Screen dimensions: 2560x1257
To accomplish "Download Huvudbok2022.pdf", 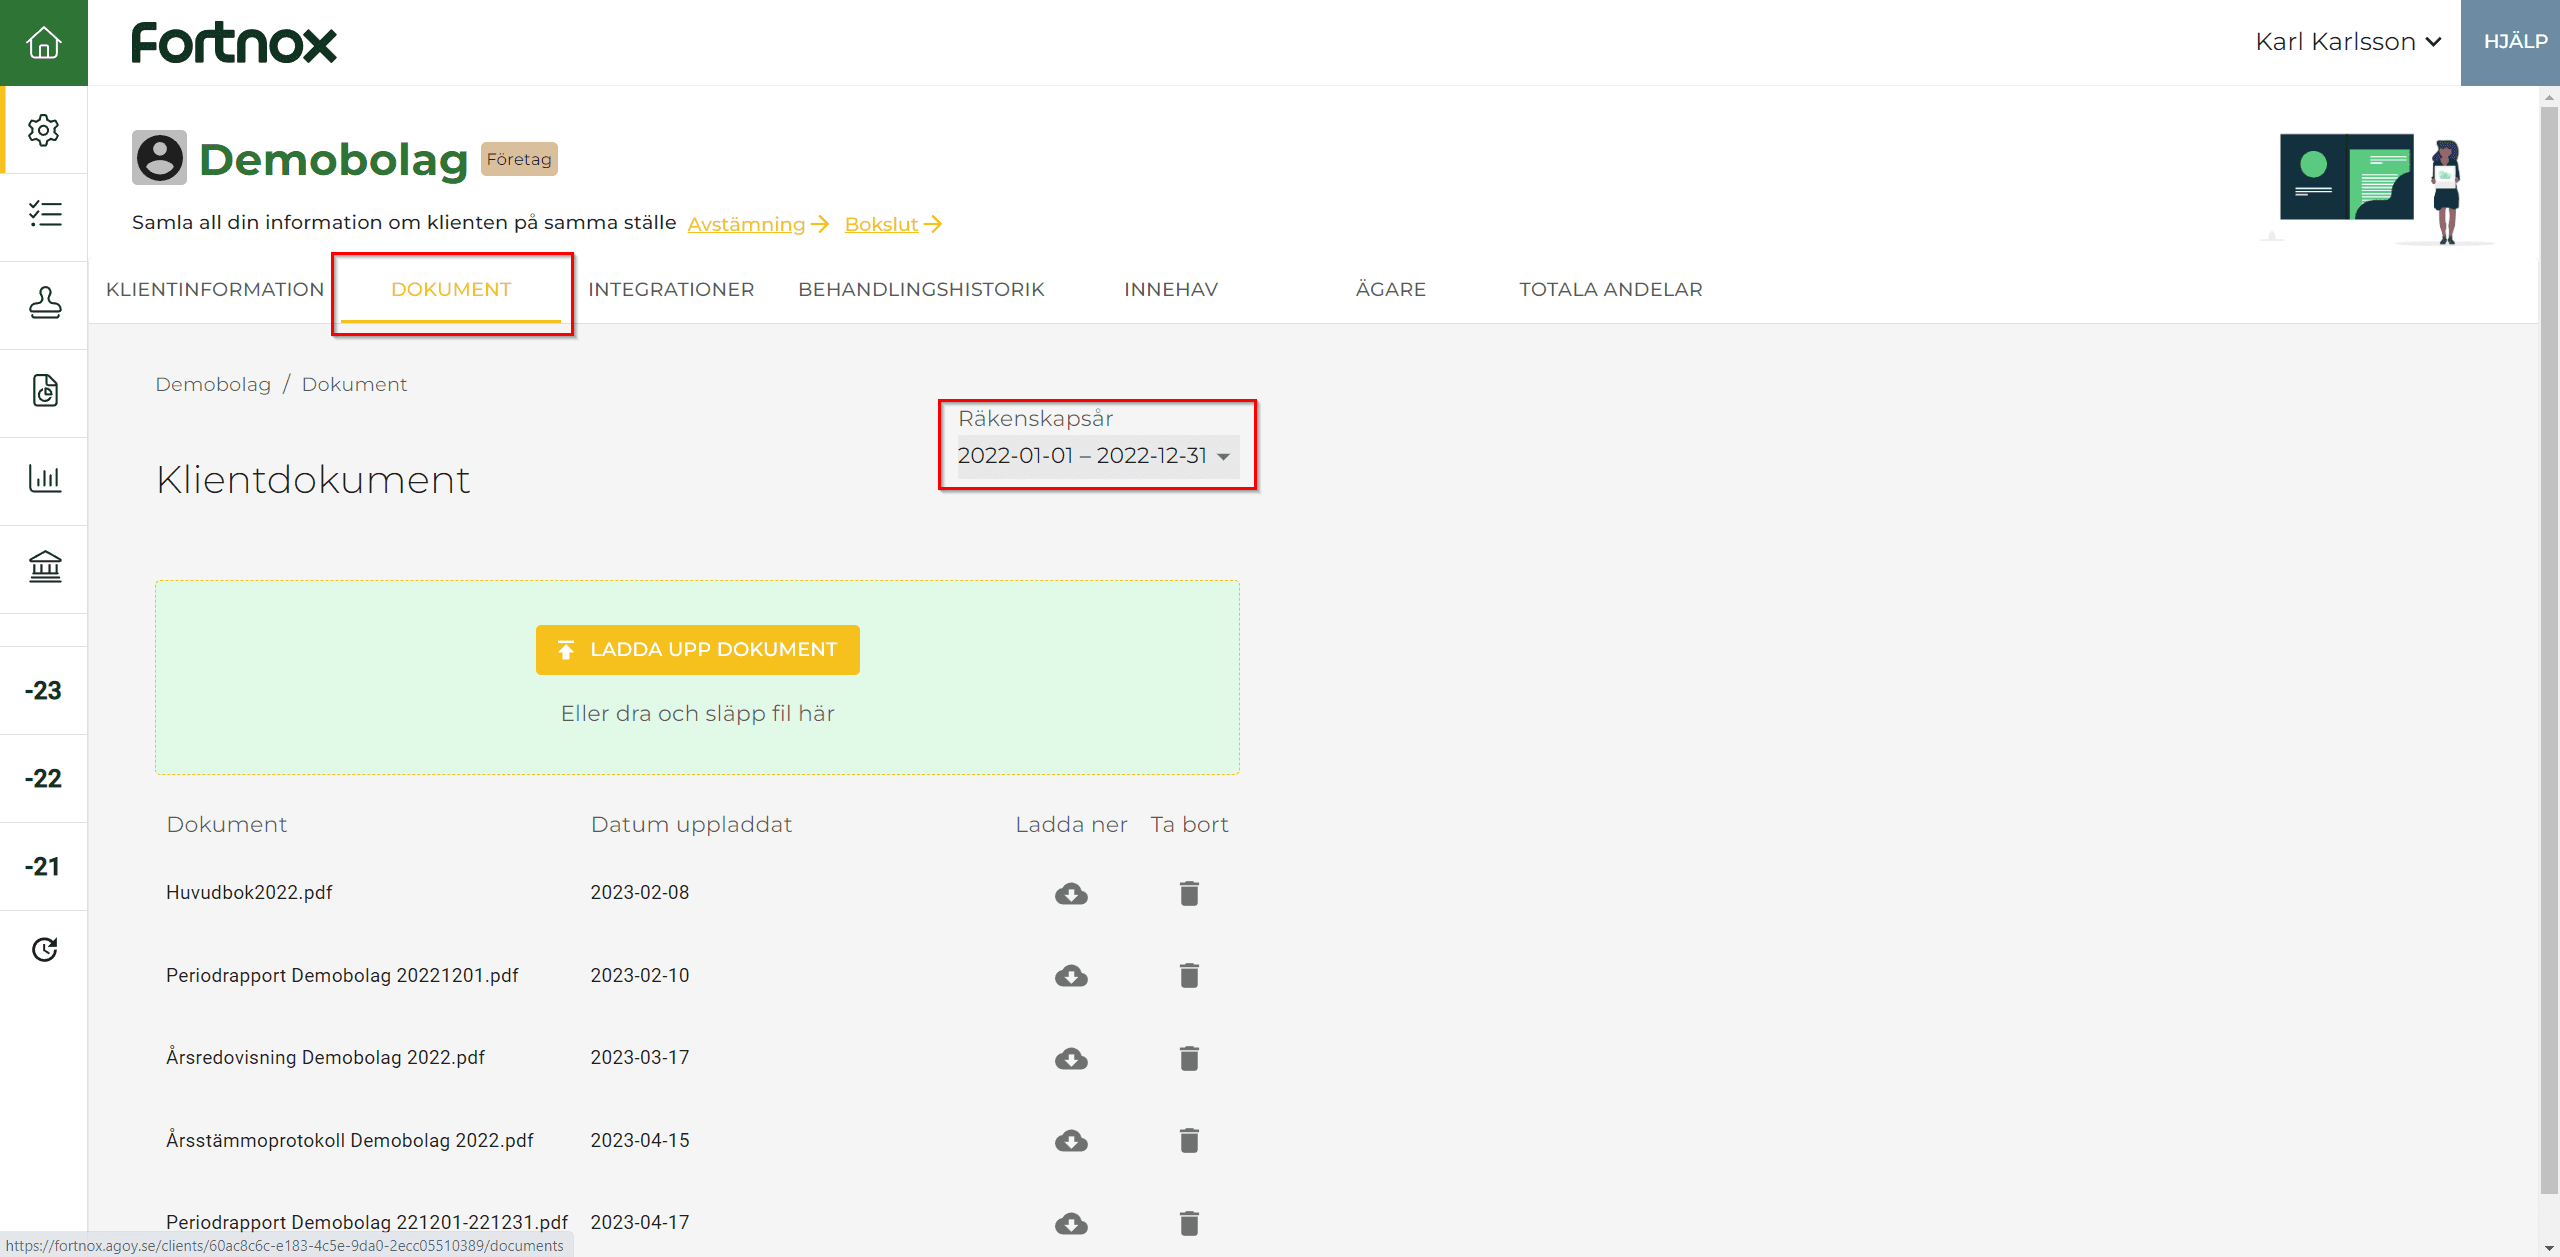I will point(1071,893).
